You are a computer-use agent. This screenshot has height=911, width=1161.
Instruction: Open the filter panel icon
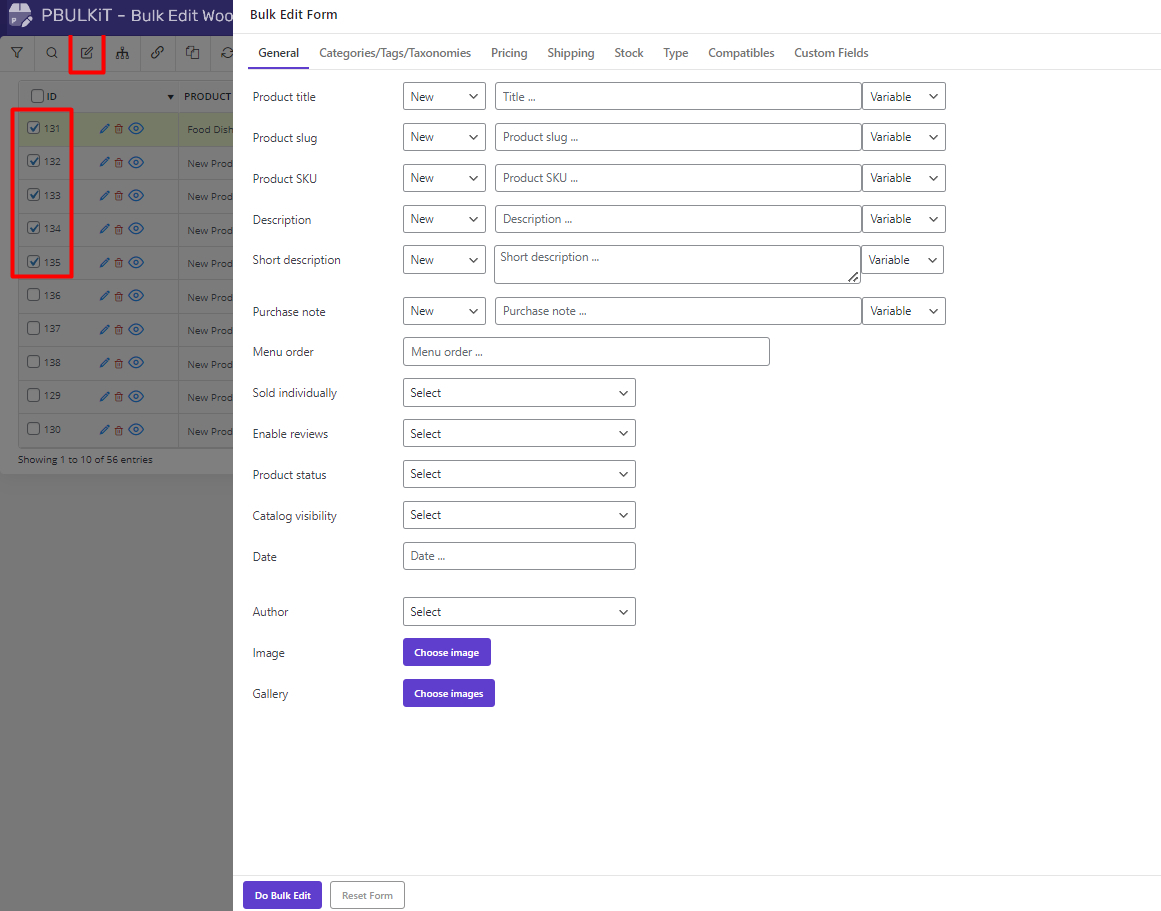(x=17, y=53)
